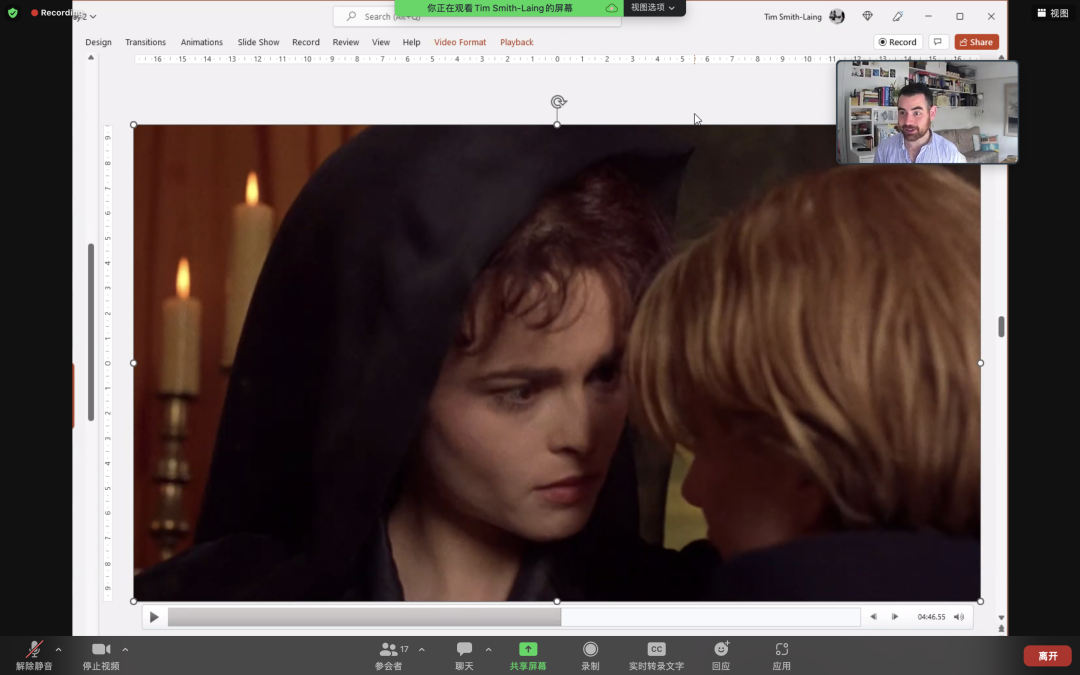This screenshot has width=1080, height=675.
Task: Open the Transitions ribbon tab
Action: [x=145, y=42]
